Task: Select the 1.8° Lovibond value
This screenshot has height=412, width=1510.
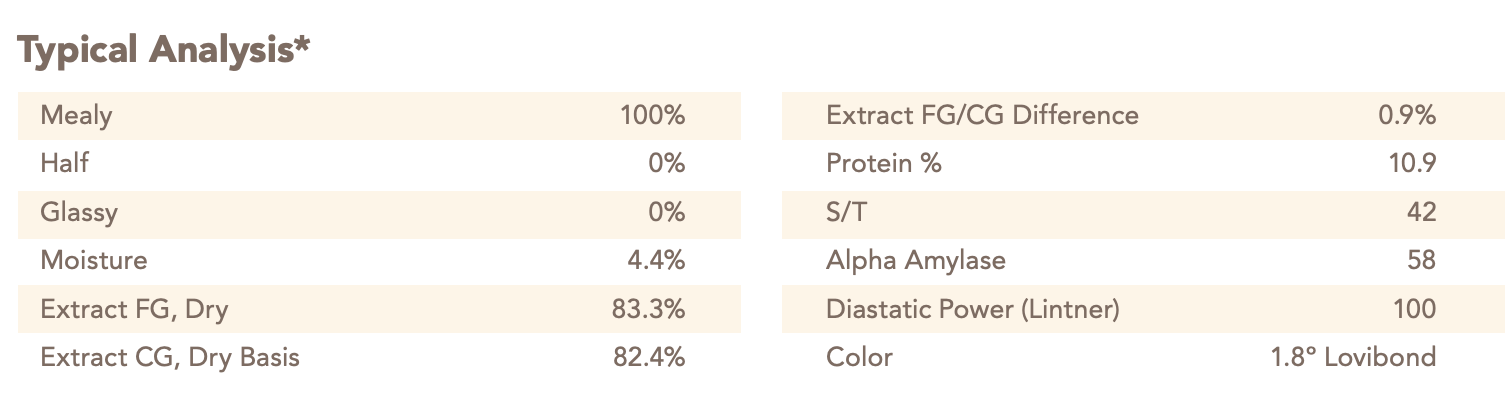Action: [1352, 357]
